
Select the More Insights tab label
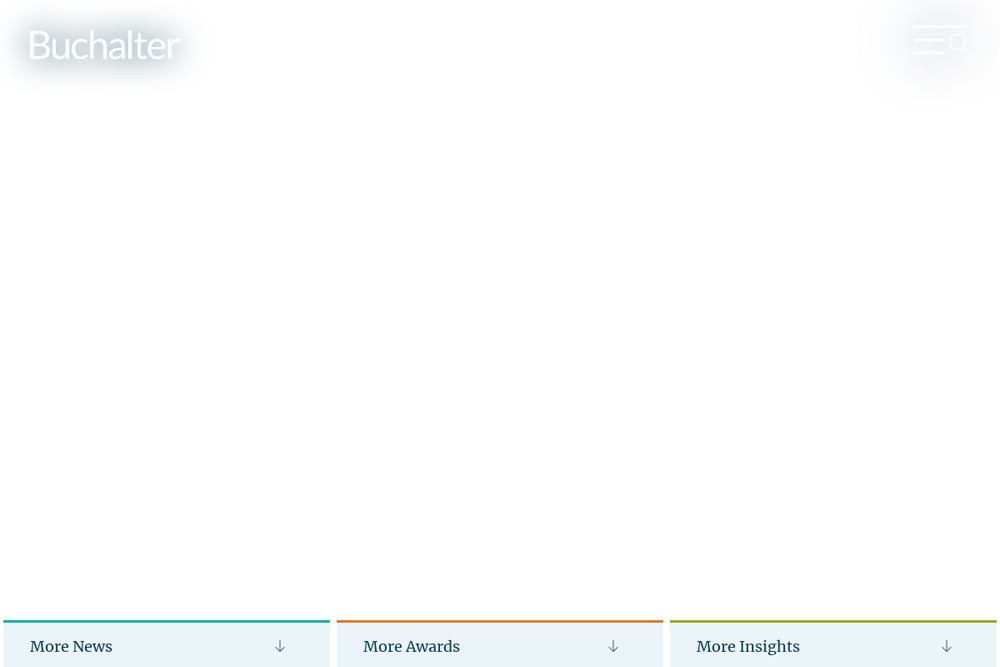[x=748, y=647]
